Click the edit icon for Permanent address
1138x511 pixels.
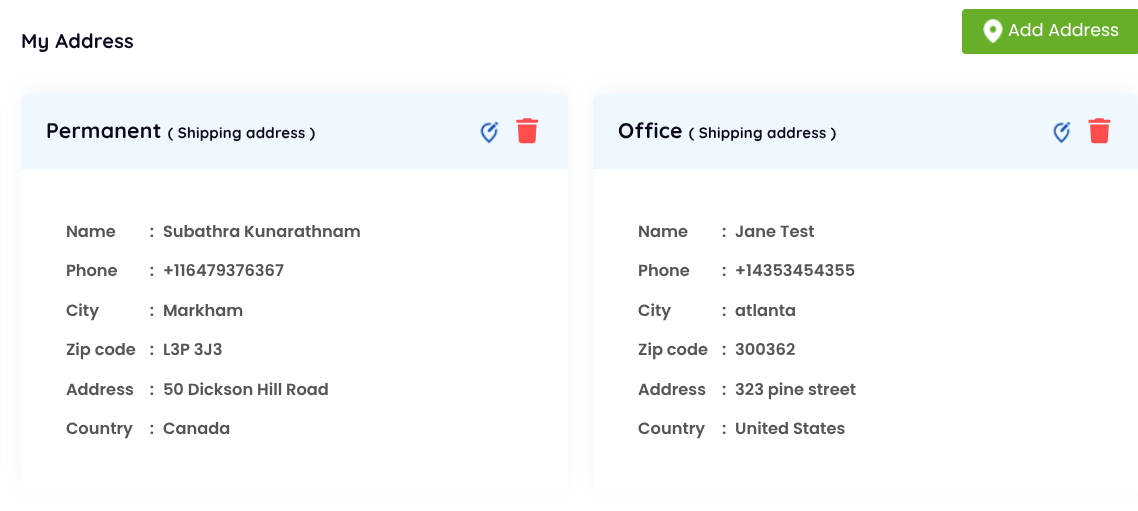tap(489, 132)
